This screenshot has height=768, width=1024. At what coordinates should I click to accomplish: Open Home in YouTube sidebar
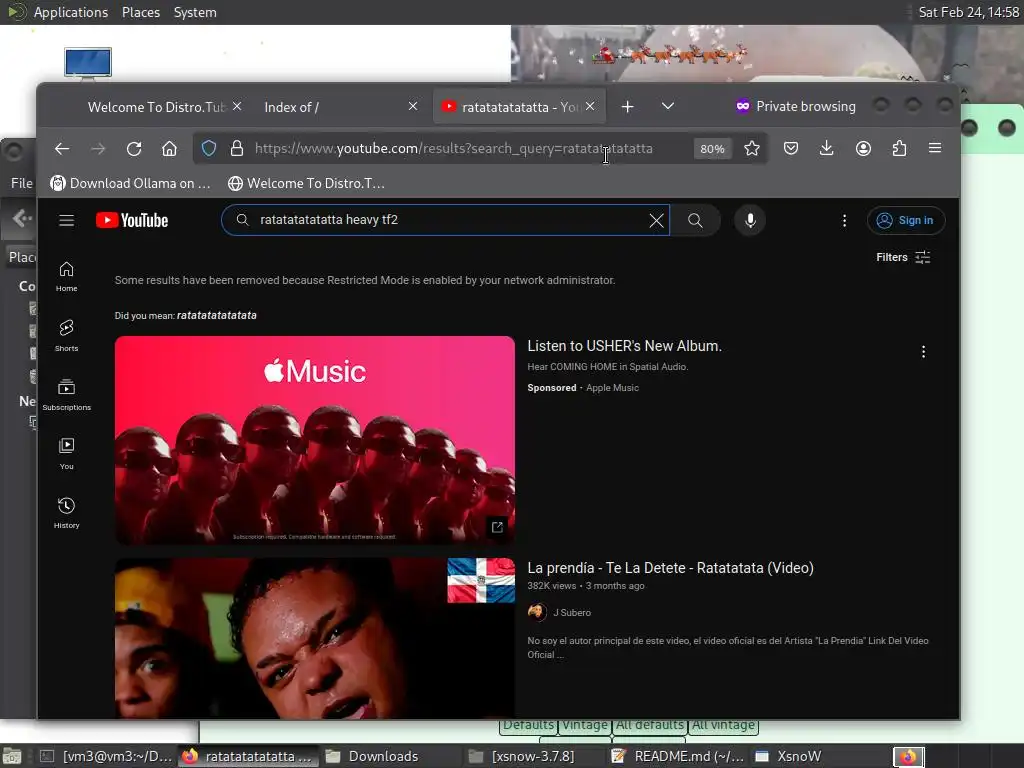(x=67, y=276)
